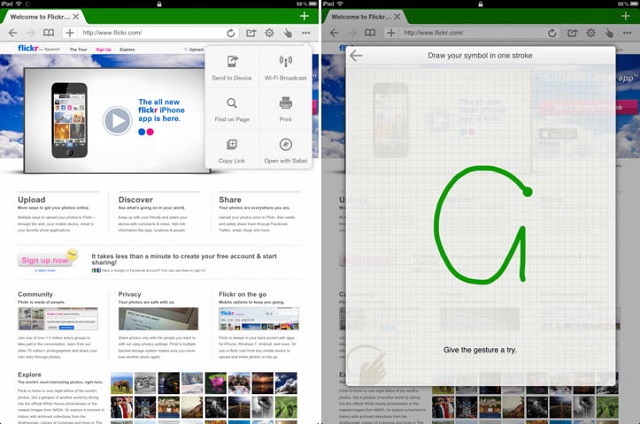This screenshot has width=640, height=424.
Task: Click the Share section heading
Action: [230, 200]
